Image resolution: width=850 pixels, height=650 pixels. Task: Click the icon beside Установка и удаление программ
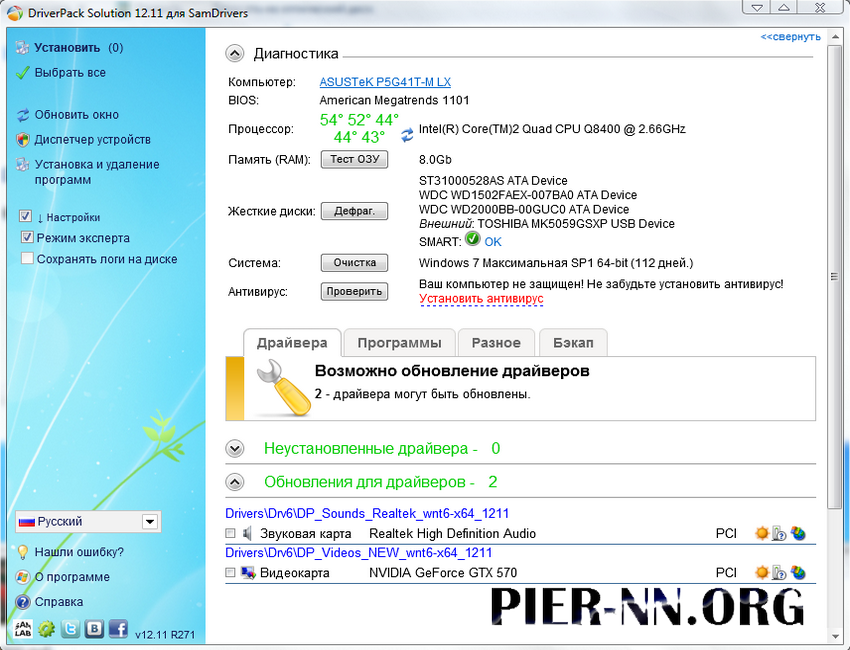[23, 164]
